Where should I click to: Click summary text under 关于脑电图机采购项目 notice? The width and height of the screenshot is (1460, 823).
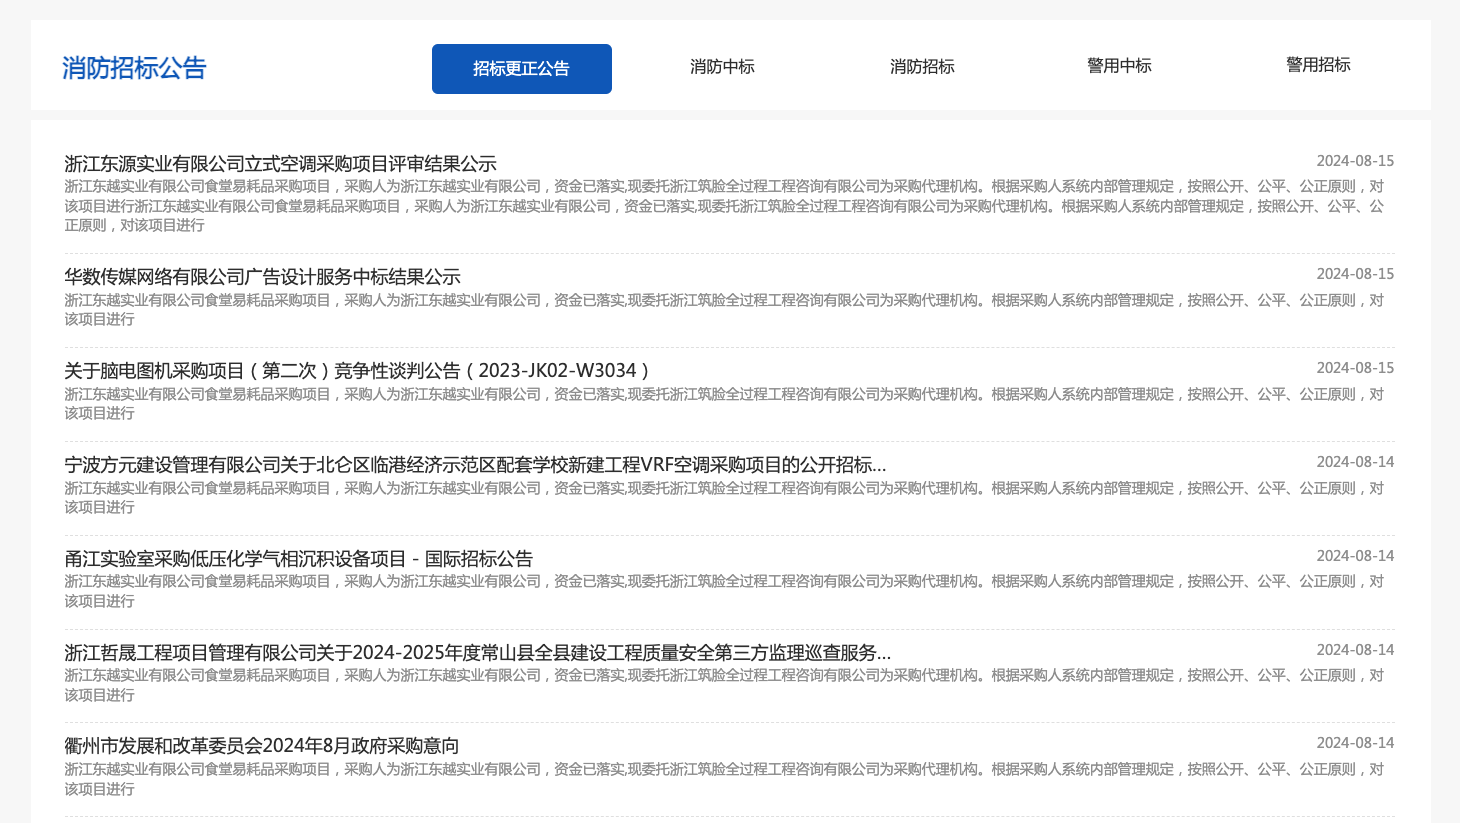click(x=724, y=404)
